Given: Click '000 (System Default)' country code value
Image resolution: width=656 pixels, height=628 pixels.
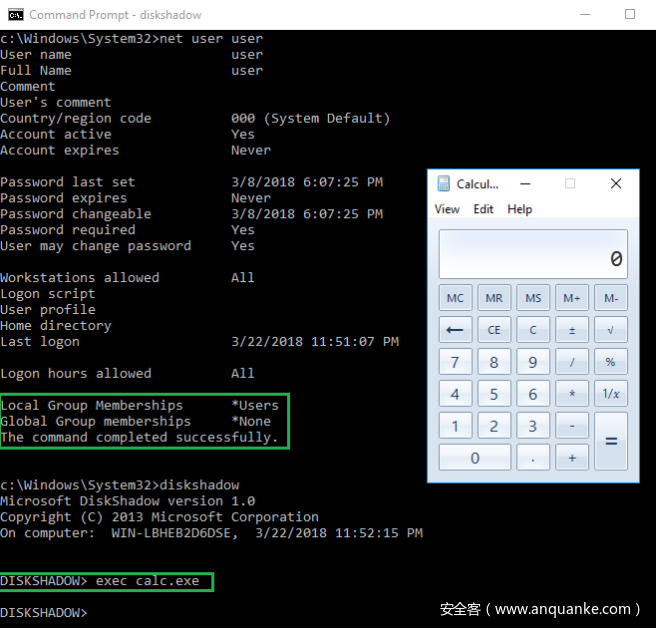Looking at the screenshot, I should [311, 118].
